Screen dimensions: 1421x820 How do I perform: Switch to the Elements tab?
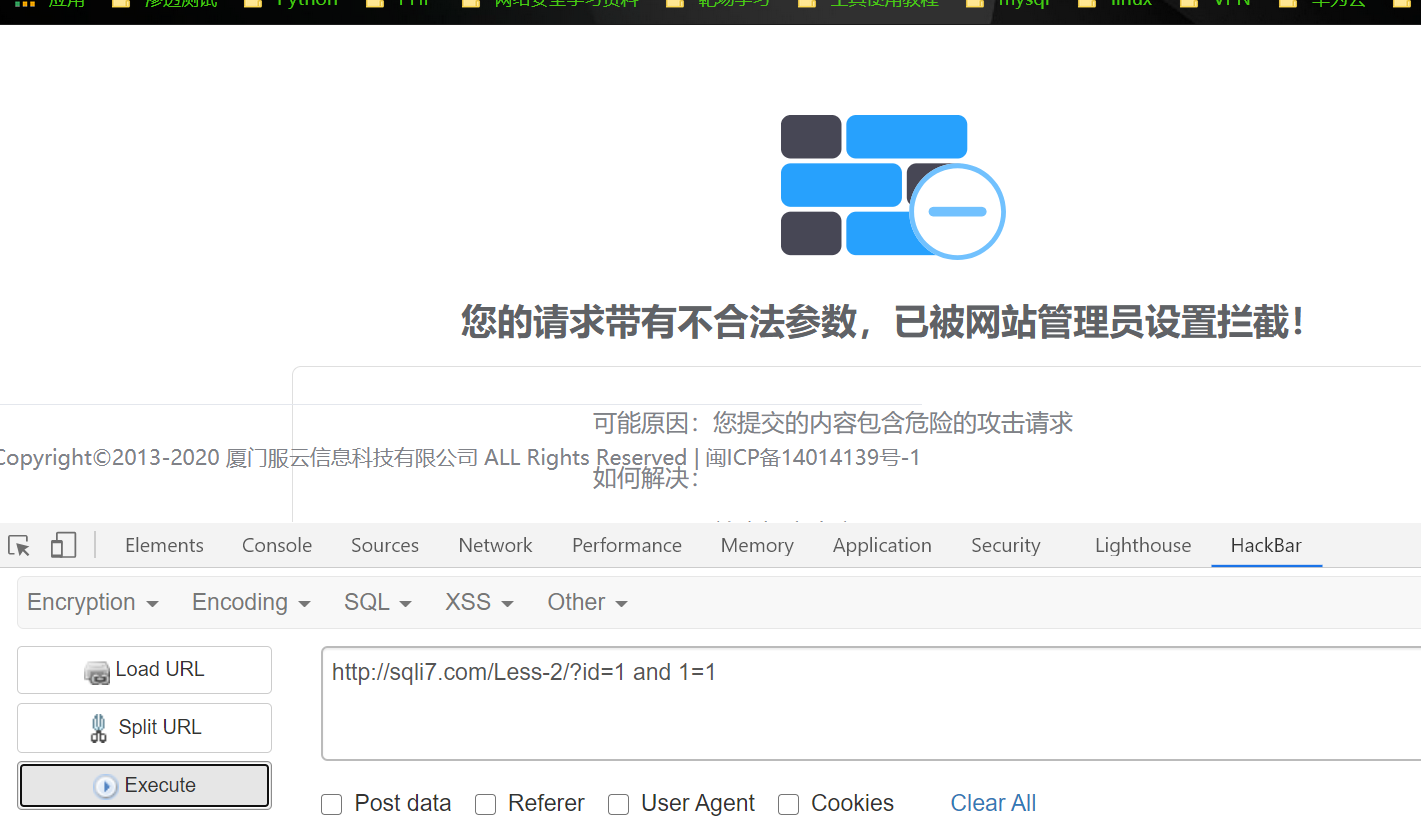pos(164,545)
